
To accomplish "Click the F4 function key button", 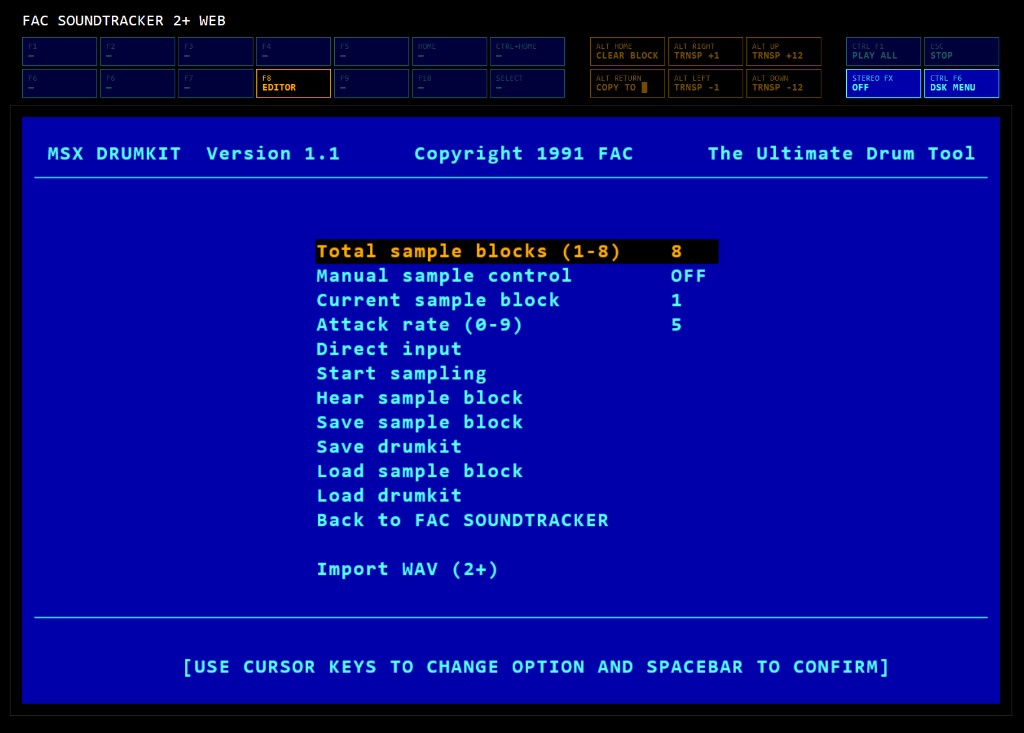I will 293,52.
